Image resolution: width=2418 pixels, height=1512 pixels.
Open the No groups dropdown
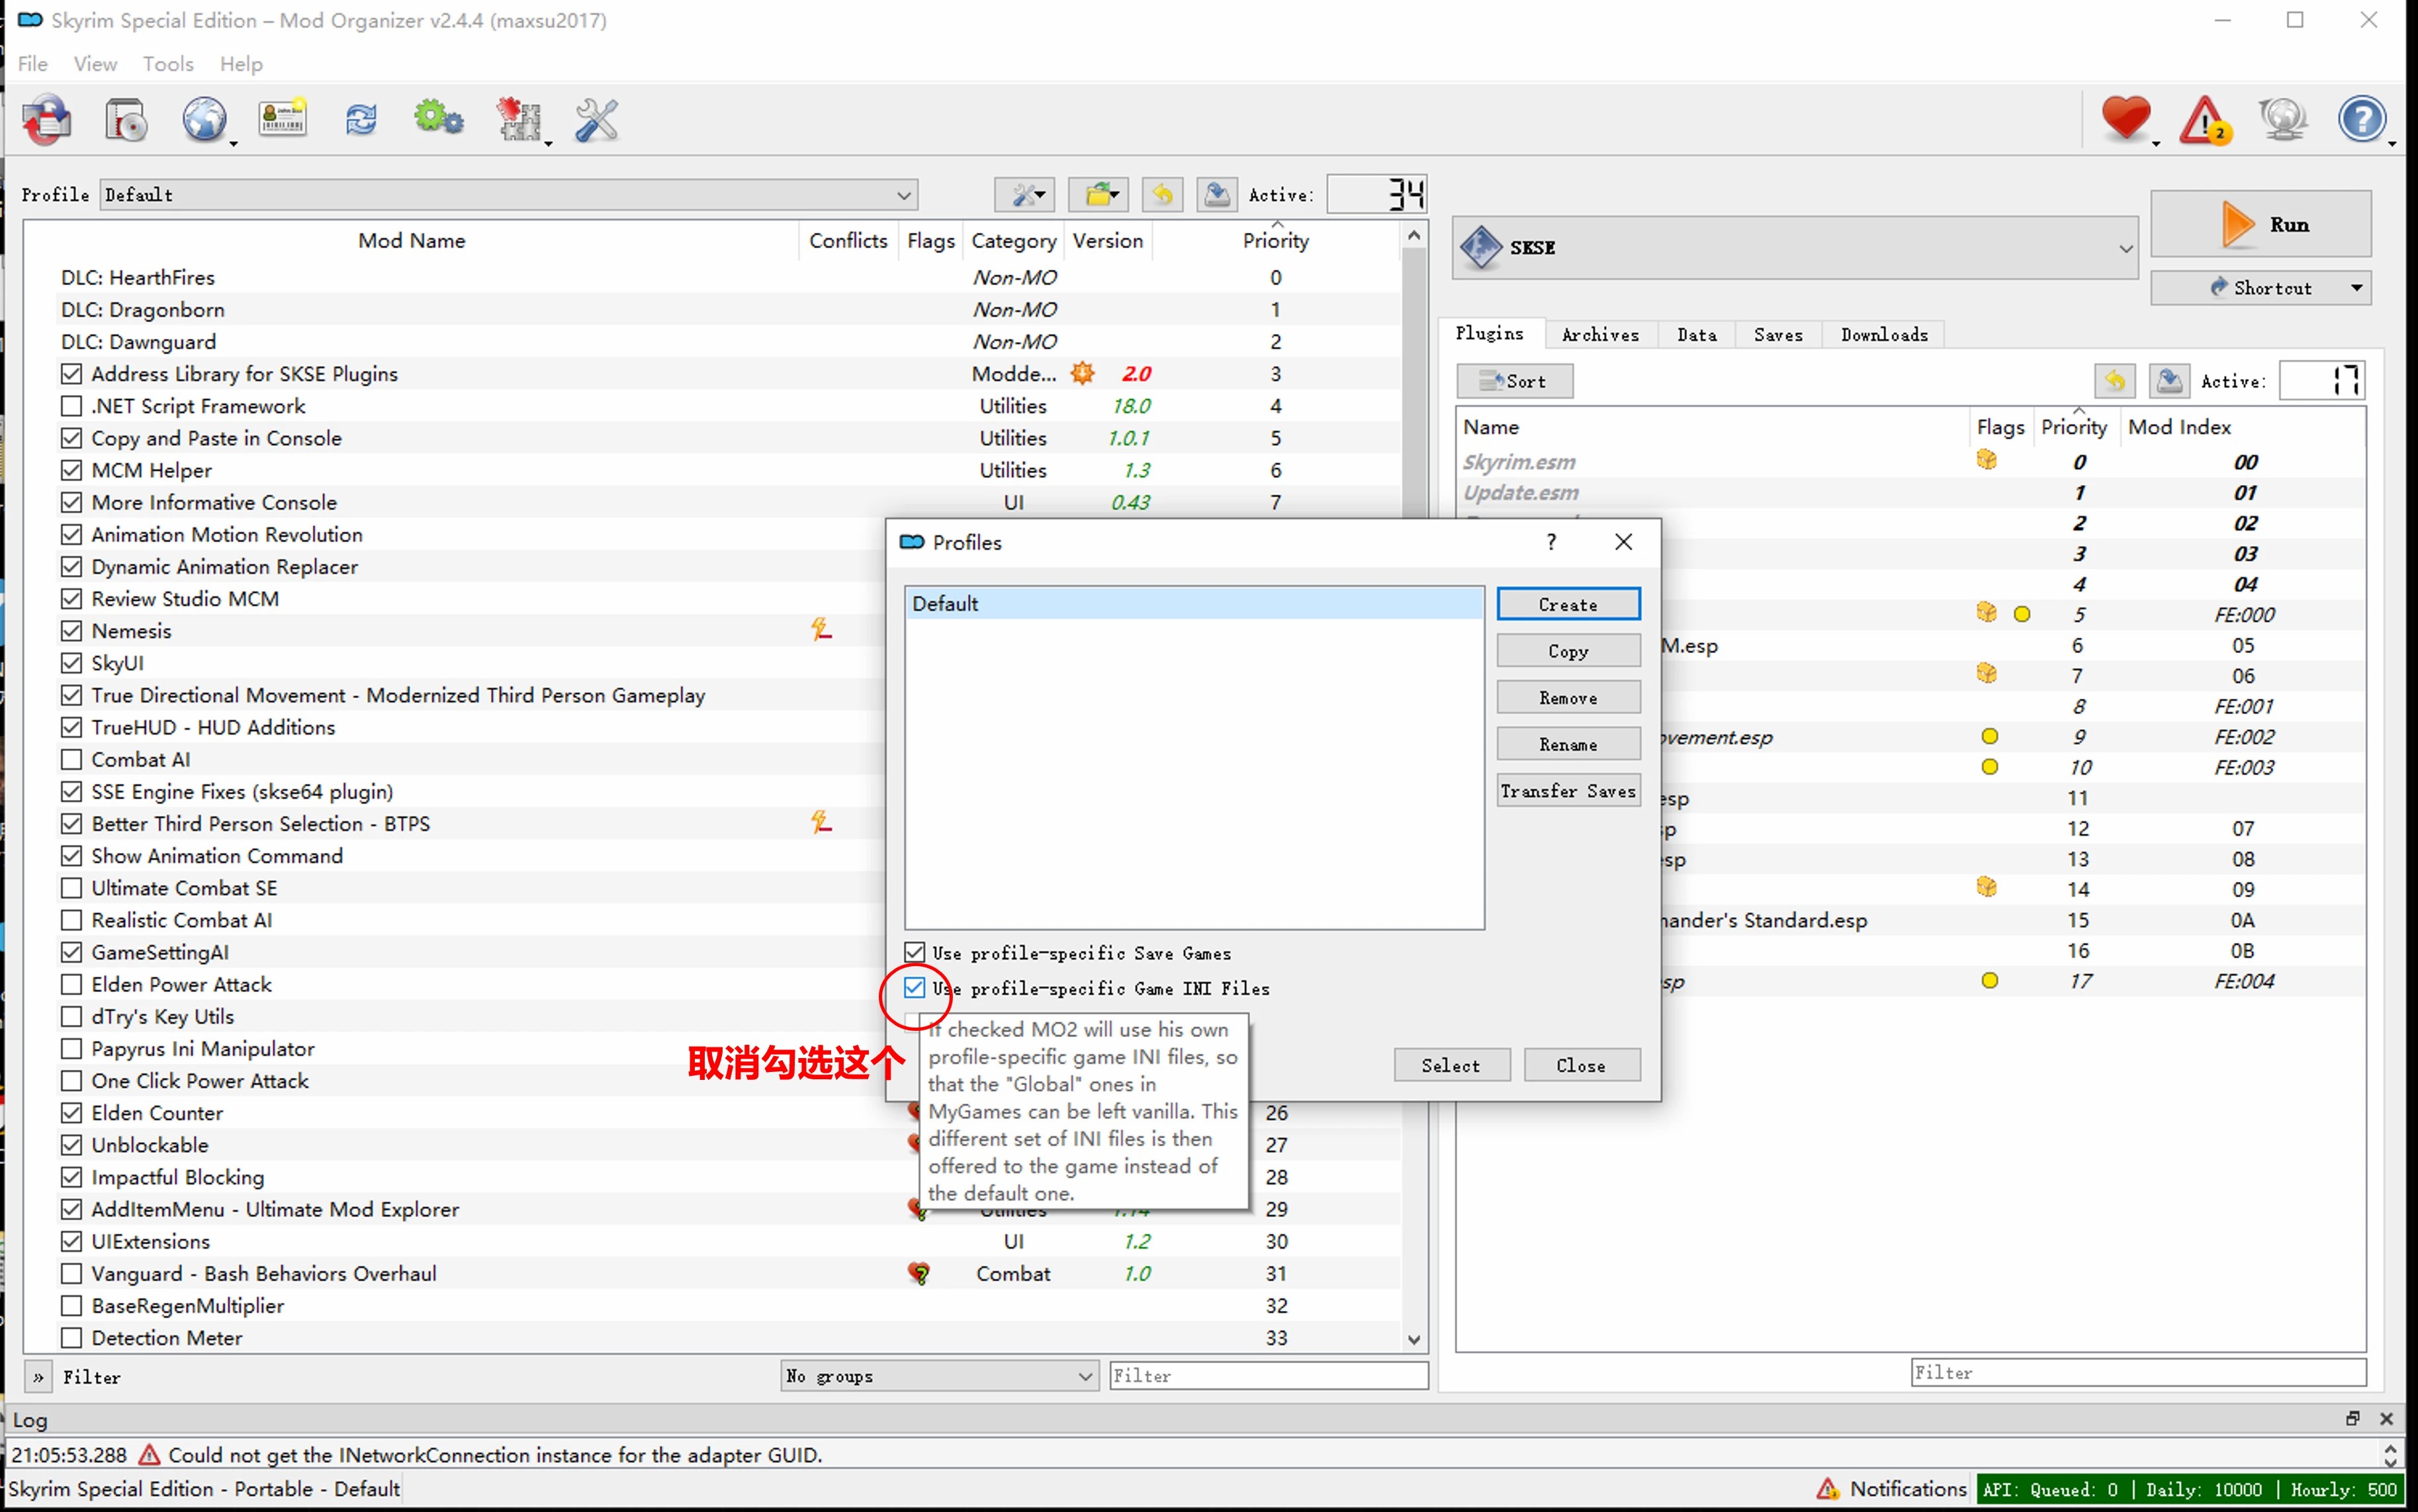[x=939, y=1376]
